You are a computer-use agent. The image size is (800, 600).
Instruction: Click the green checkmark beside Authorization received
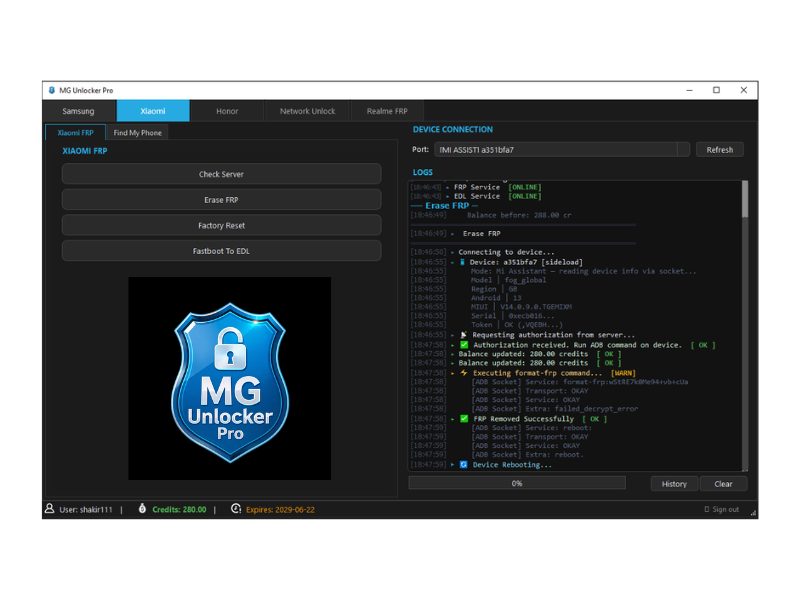click(x=464, y=345)
